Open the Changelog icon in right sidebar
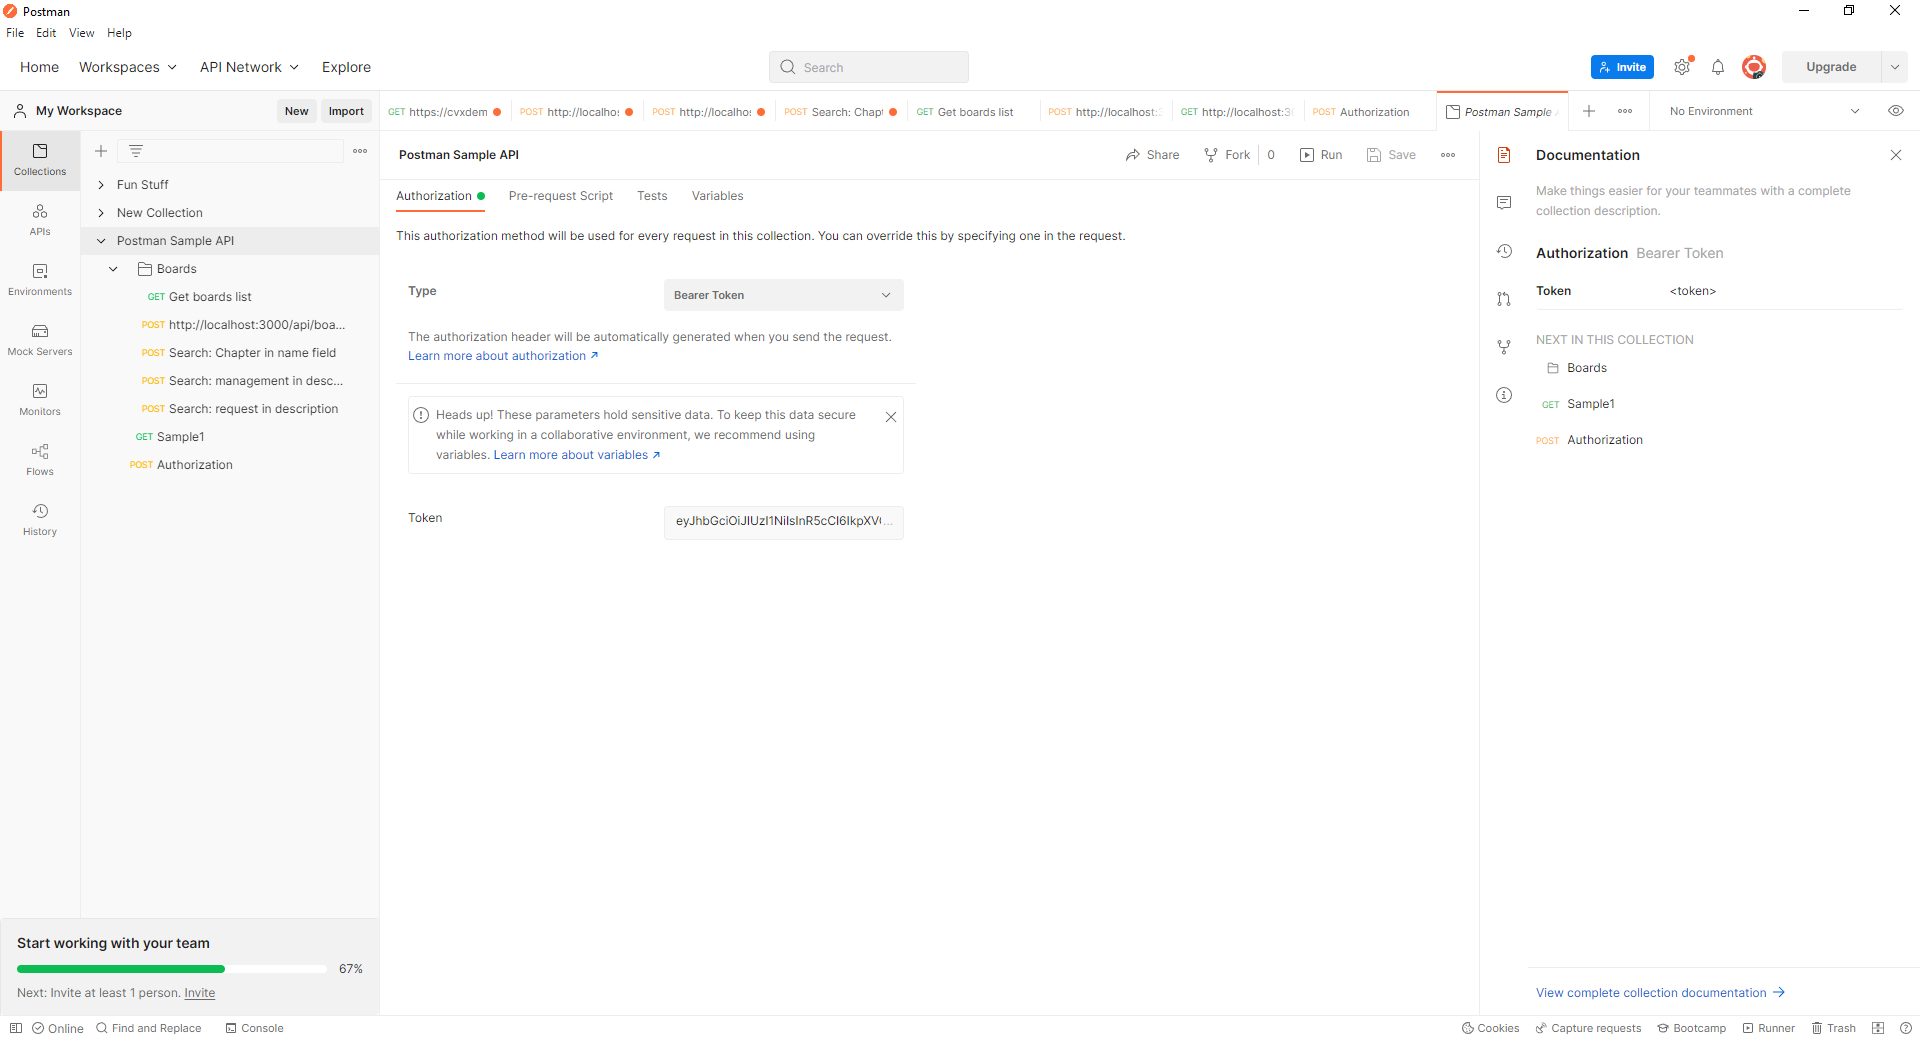 tap(1504, 251)
